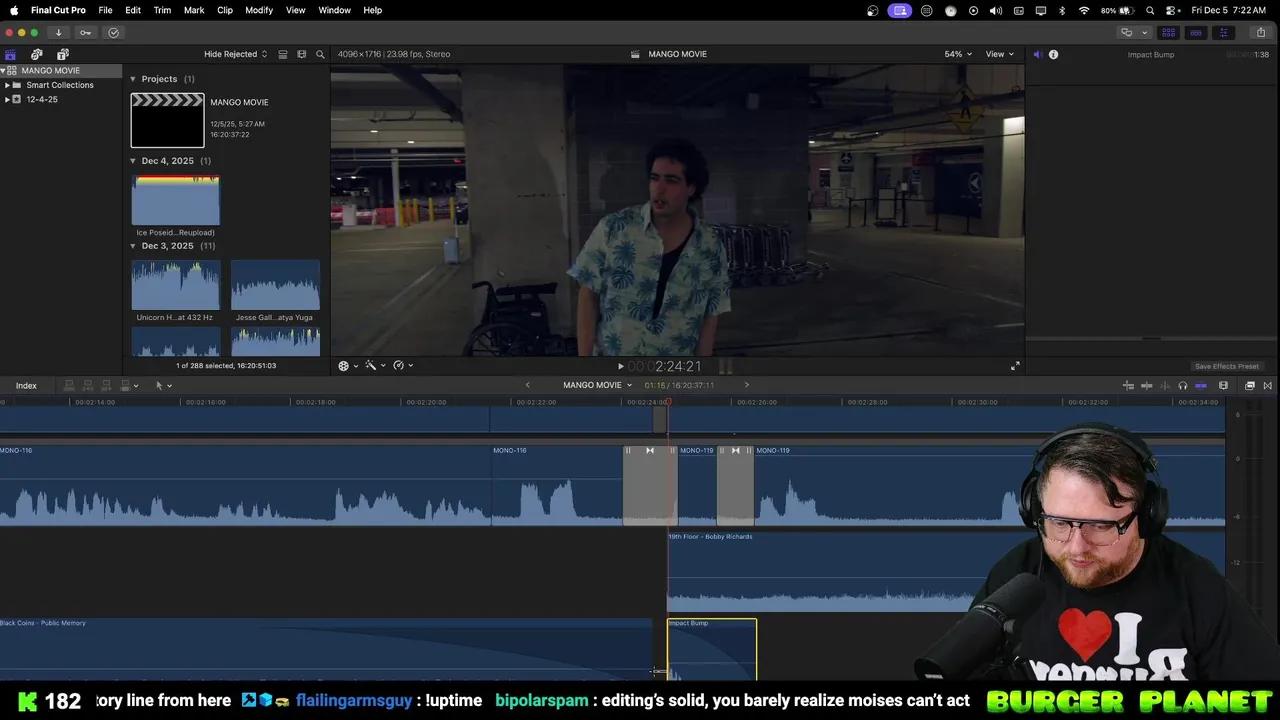Open the Photos and Audio sidebar
This screenshot has width=1280, height=720.
(x=37, y=54)
